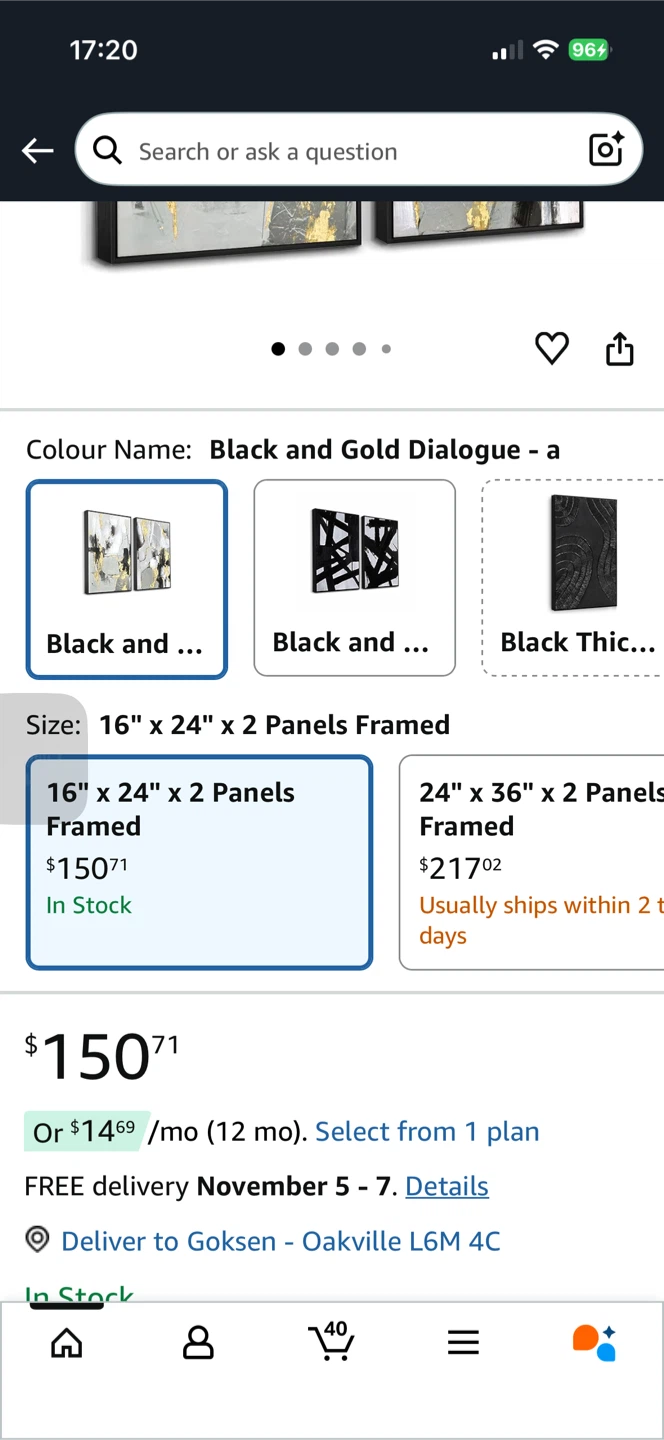Open the account profile icon
The width and height of the screenshot is (664, 1440).
198,1343
